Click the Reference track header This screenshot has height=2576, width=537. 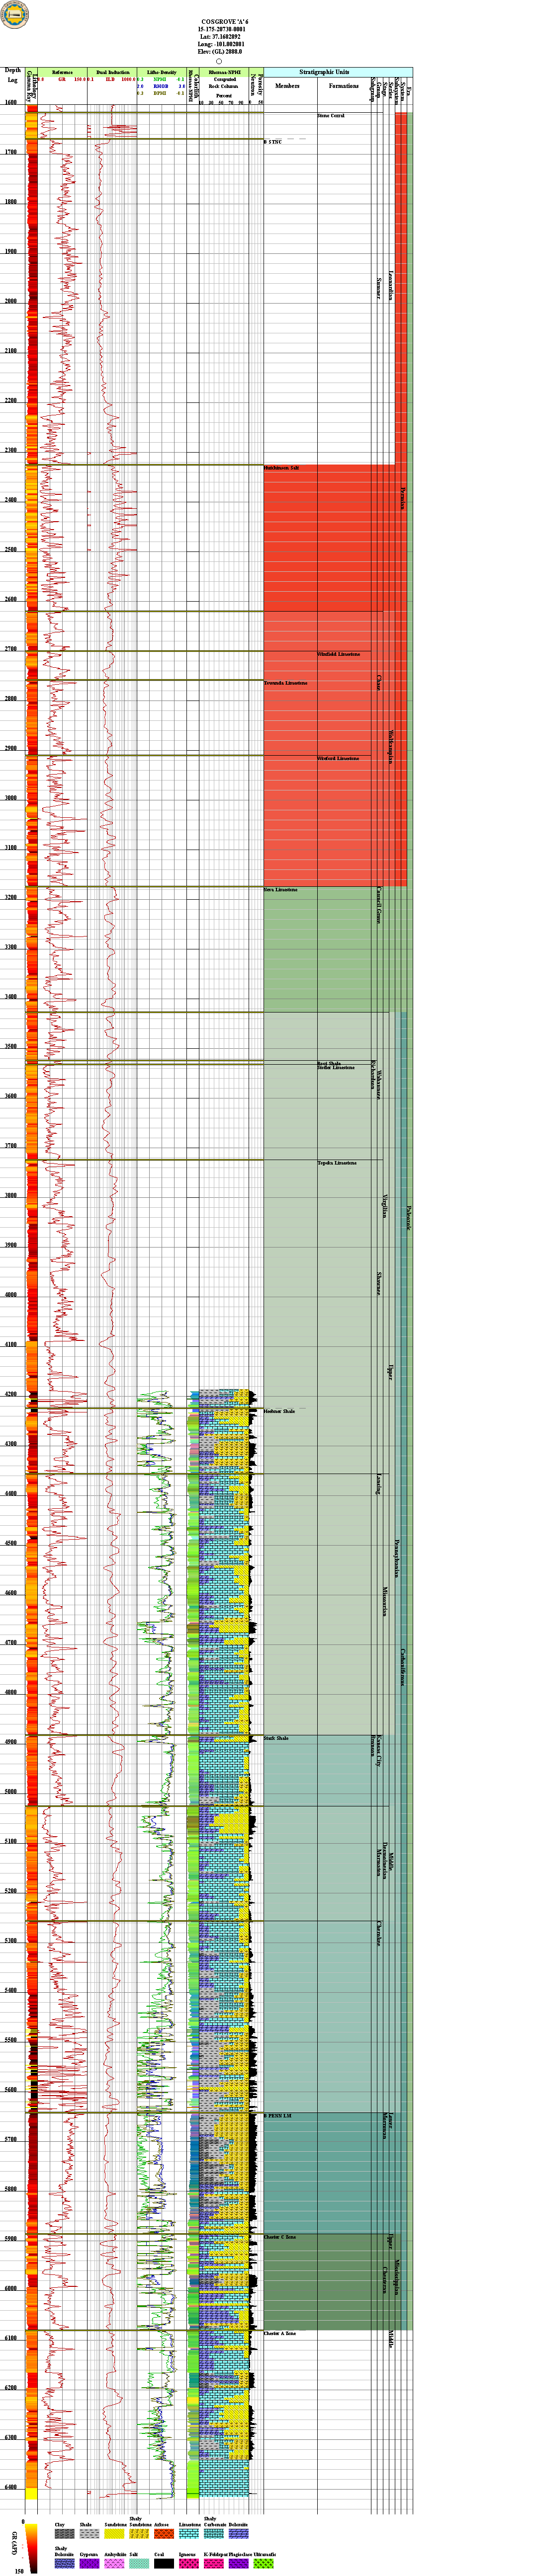(x=62, y=72)
